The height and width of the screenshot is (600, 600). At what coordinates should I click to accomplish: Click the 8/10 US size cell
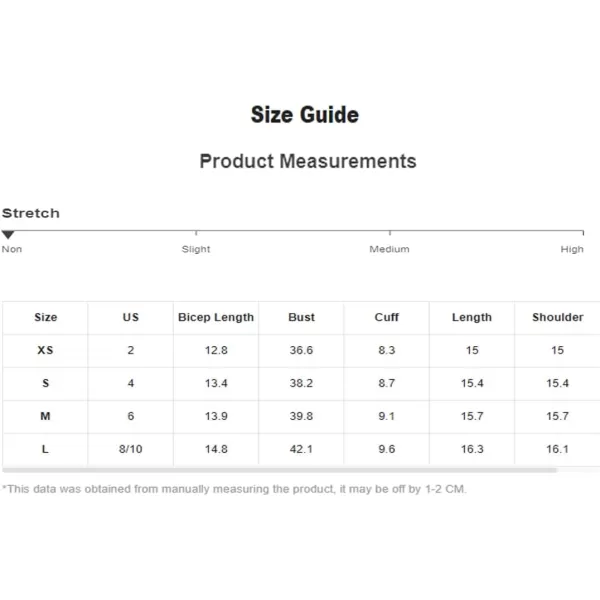tap(130, 449)
